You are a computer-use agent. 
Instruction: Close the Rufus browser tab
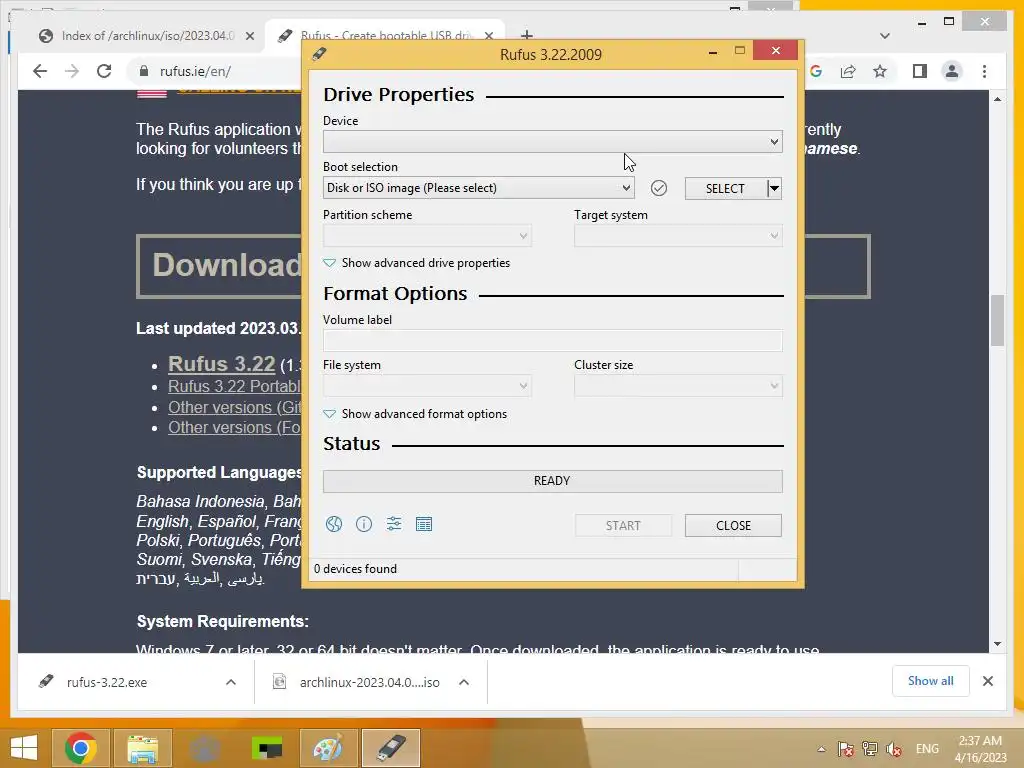point(488,36)
